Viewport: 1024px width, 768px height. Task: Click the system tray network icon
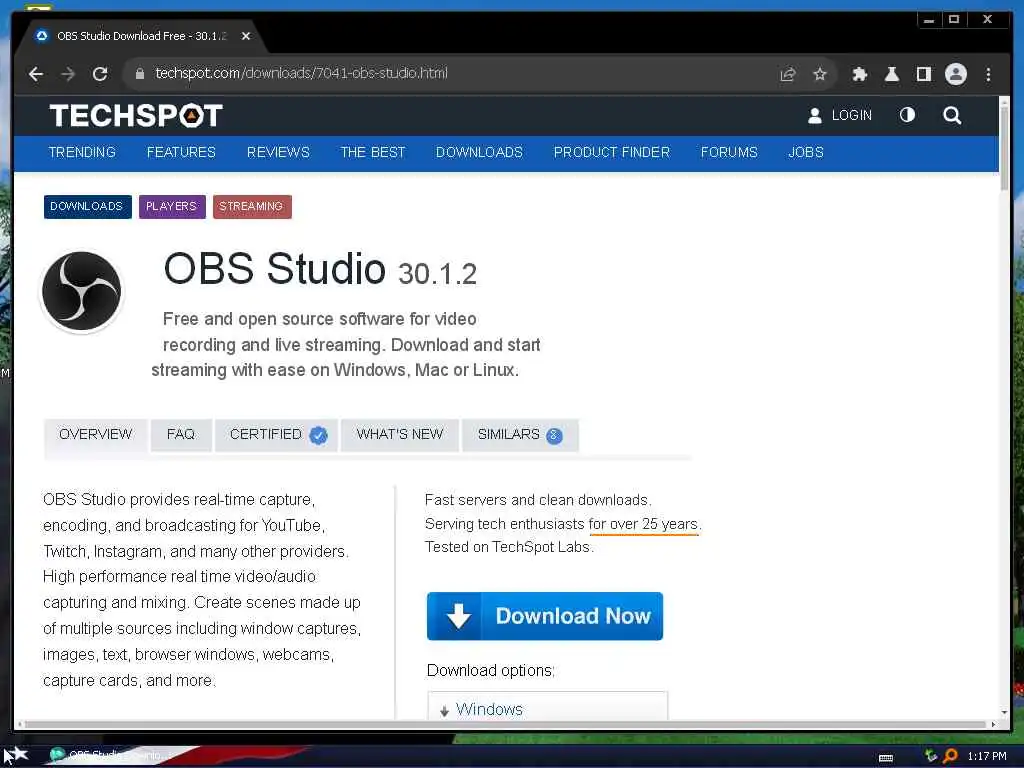[931, 756]
